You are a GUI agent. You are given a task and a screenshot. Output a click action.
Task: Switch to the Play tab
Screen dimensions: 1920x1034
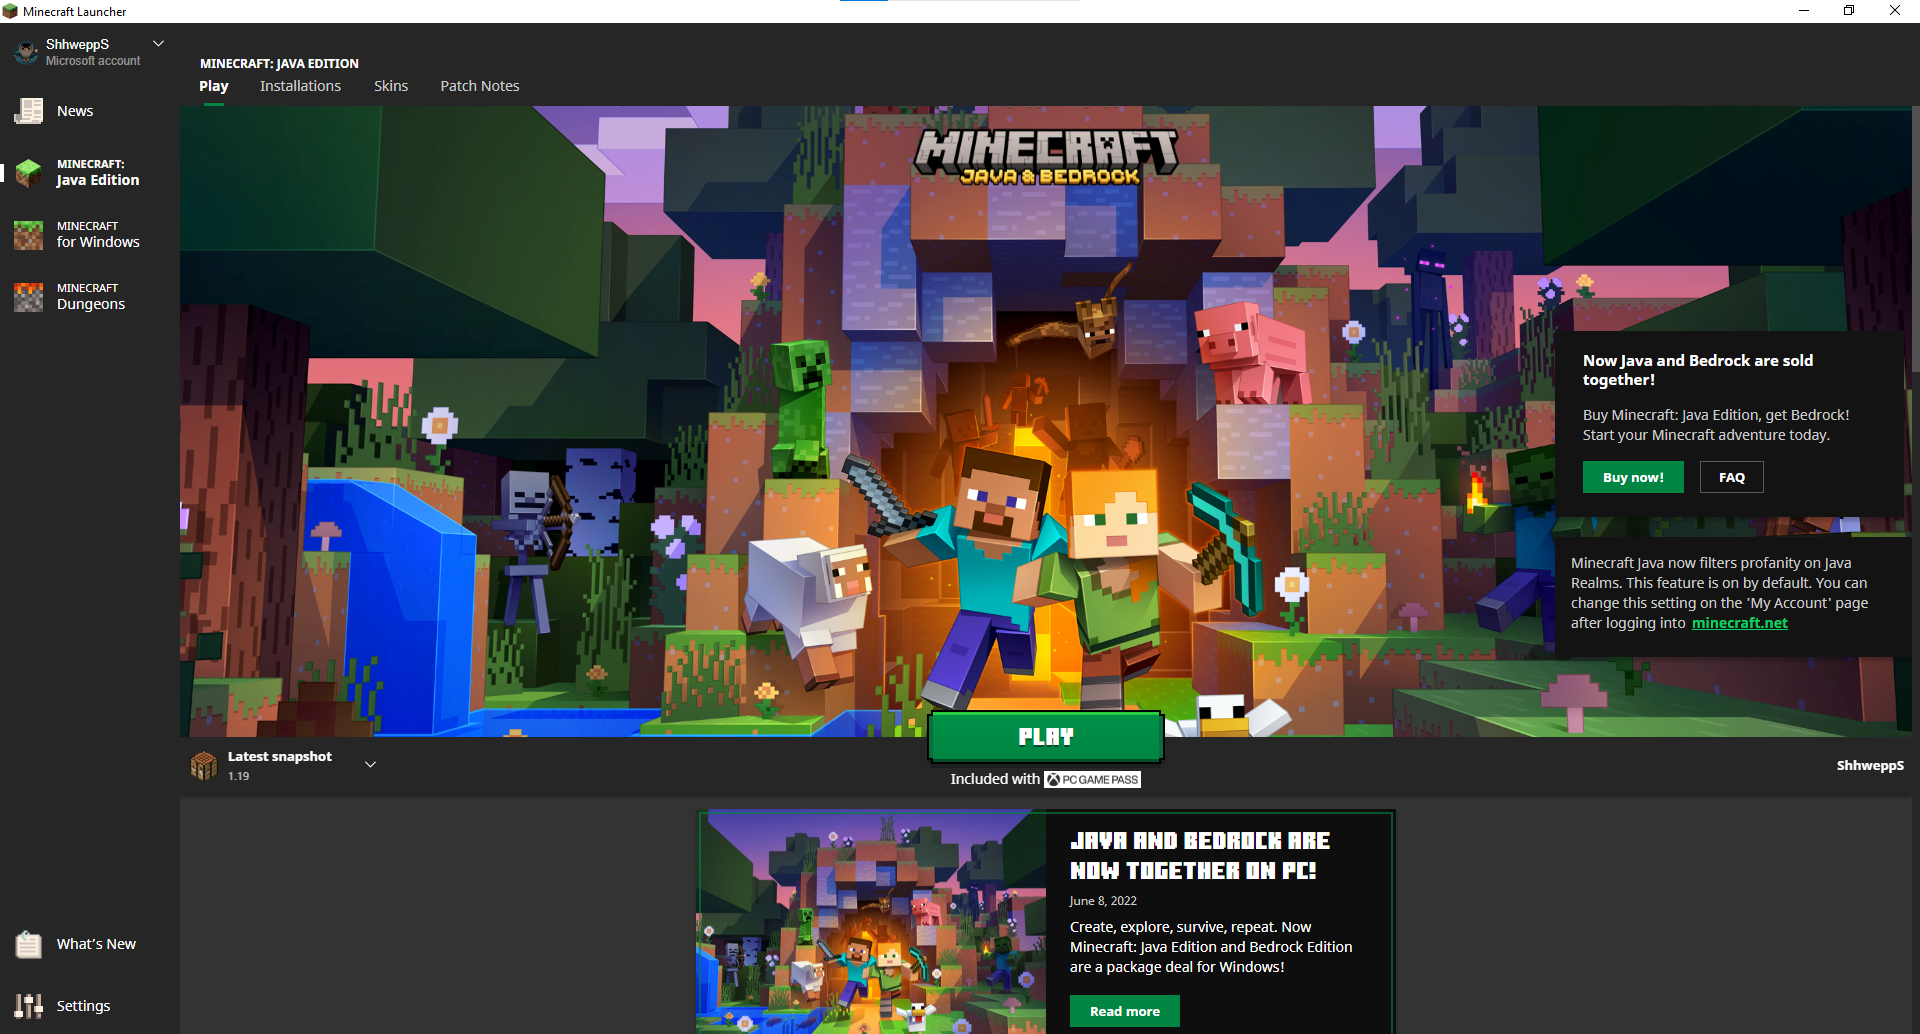[214, 86]
